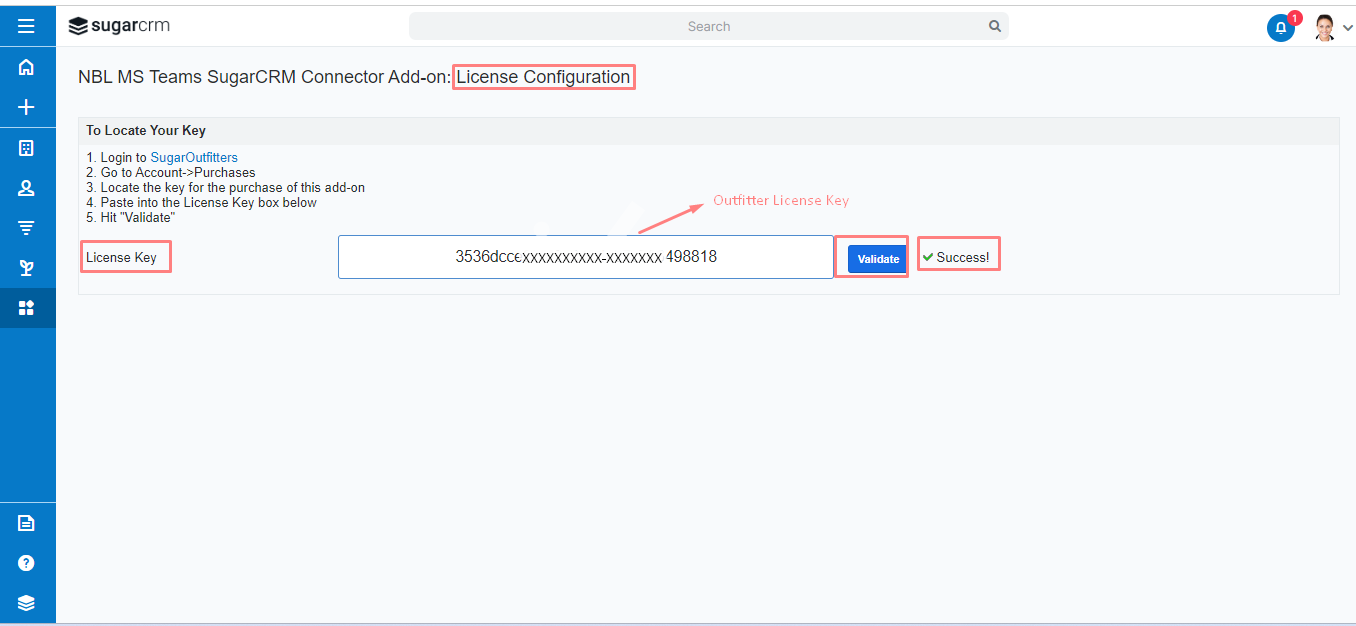
Task: Open the notifications bell with badge
Action: coord(1281,27)
